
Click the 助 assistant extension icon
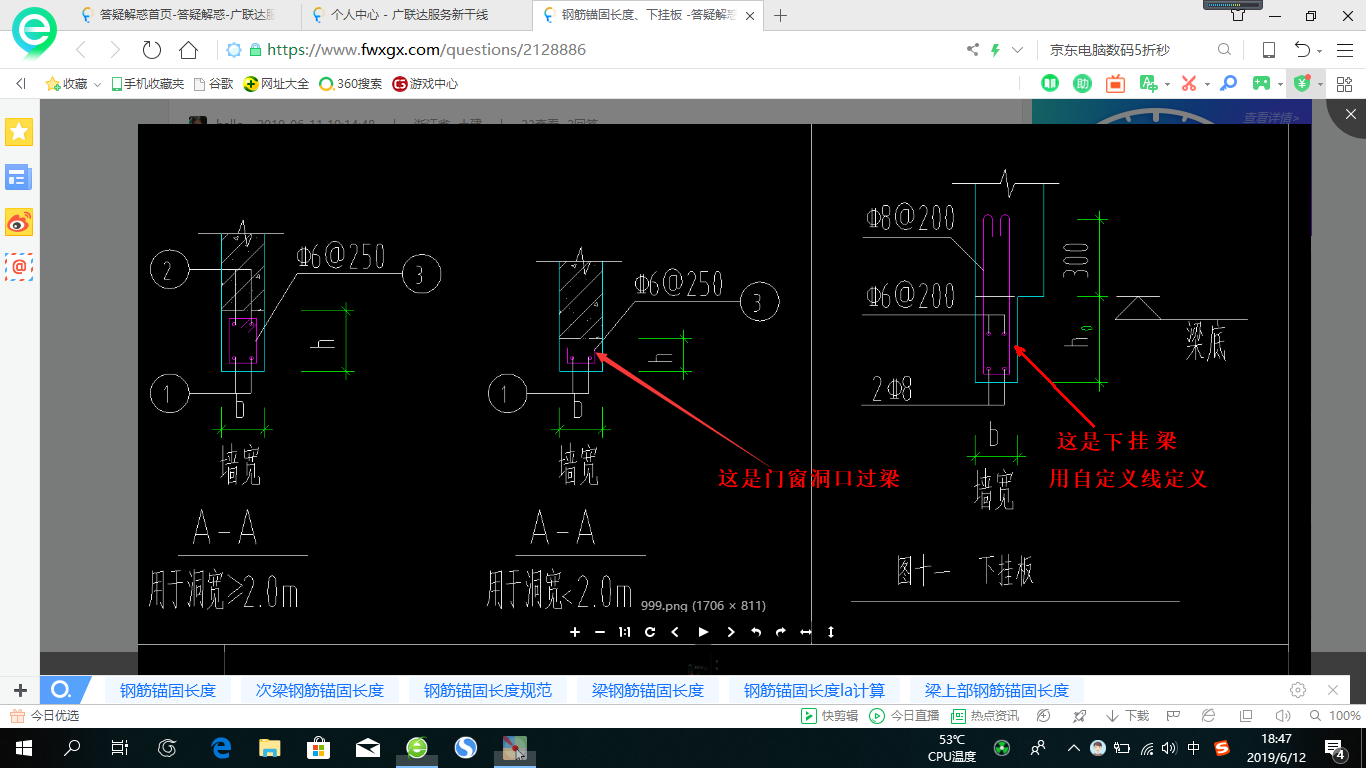click(1082, 84)
